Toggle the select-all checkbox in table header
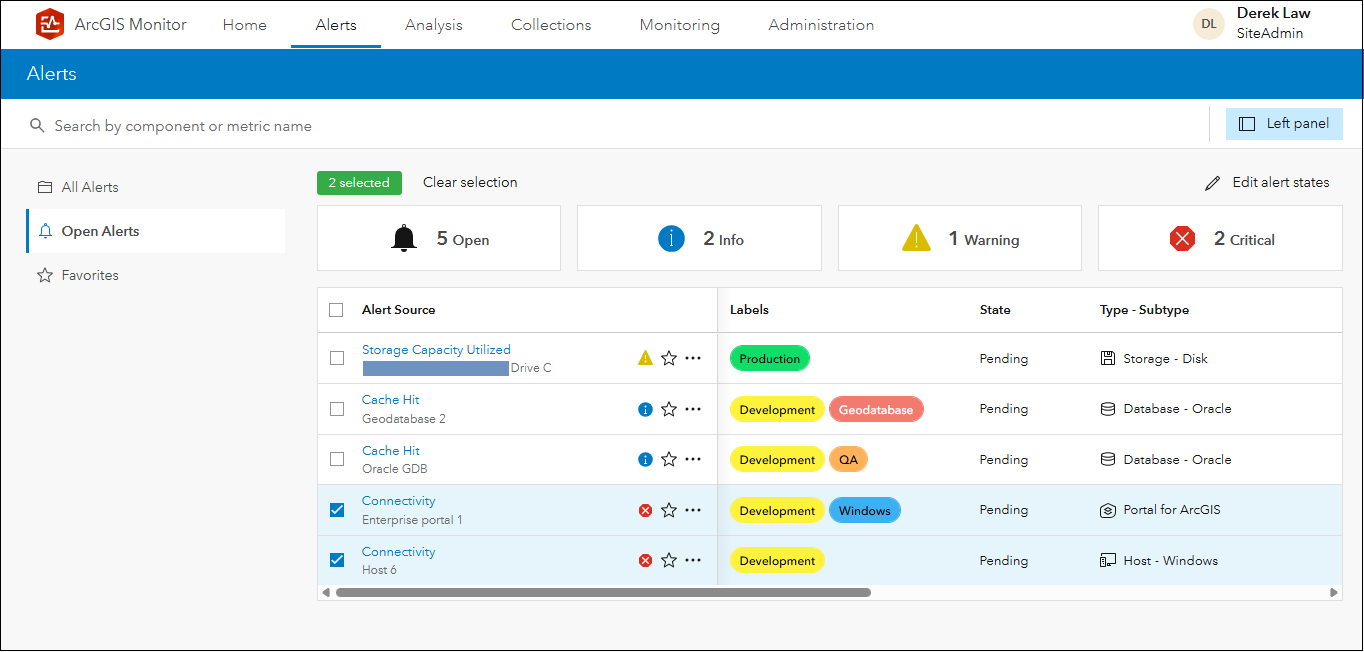This screenshot has height=652, width=1364. [x=337, y=310]
